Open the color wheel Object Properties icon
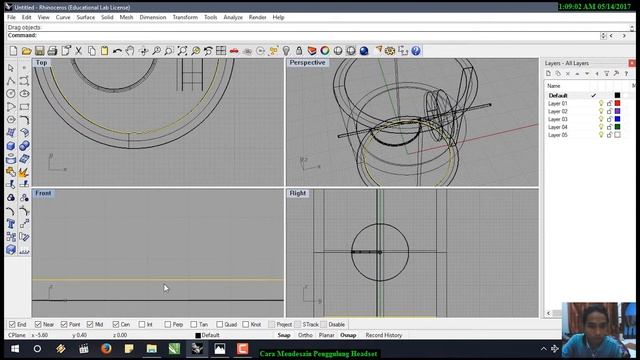Image resolution: width=640 pixels, height=360 pixels. [325, 51]
